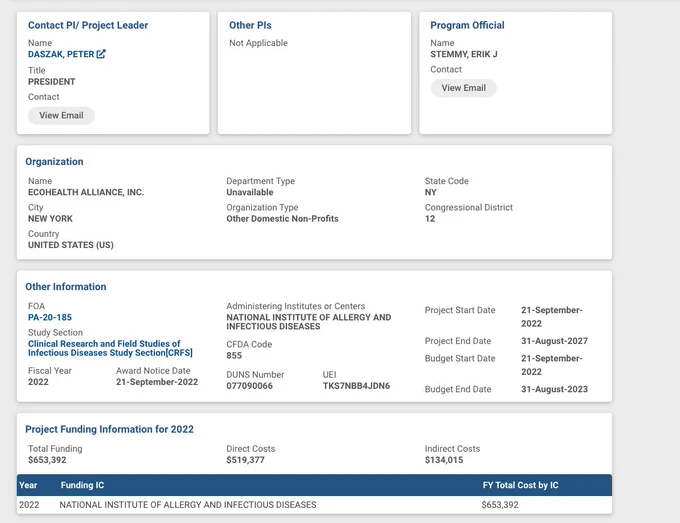Click the Year column header

click(28, 485)
